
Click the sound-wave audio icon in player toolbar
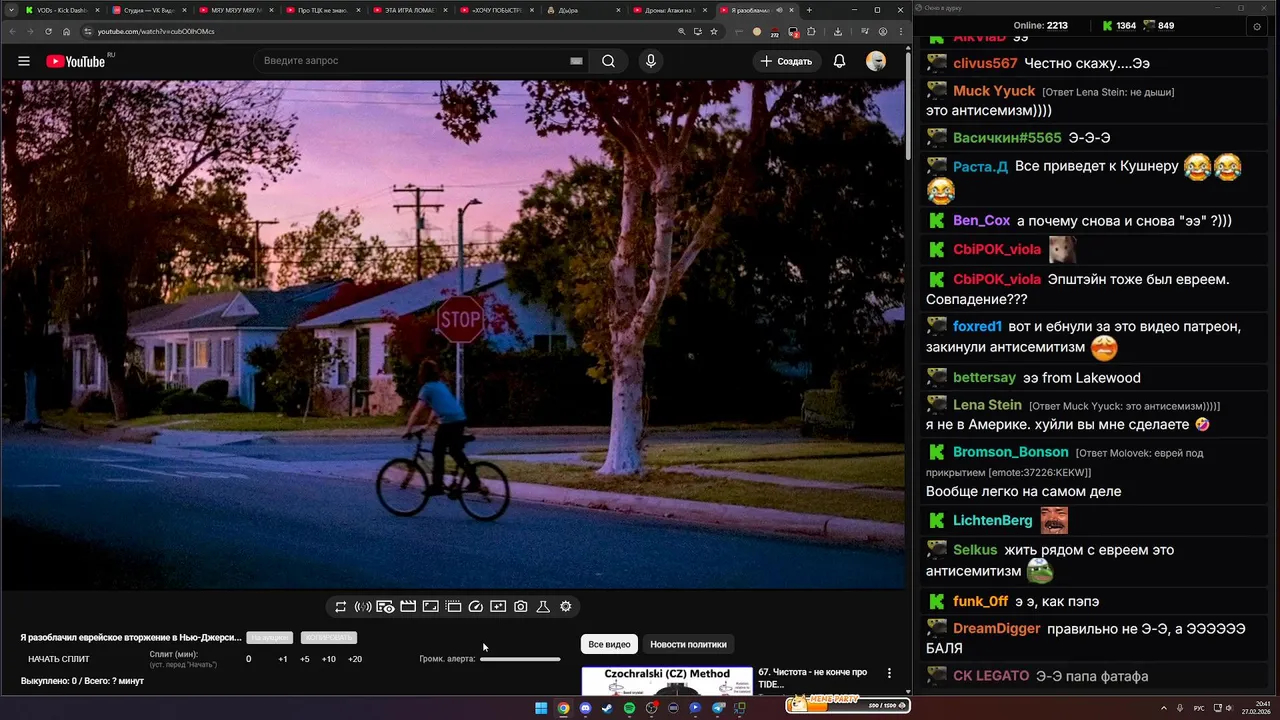(x=363, y=607)
